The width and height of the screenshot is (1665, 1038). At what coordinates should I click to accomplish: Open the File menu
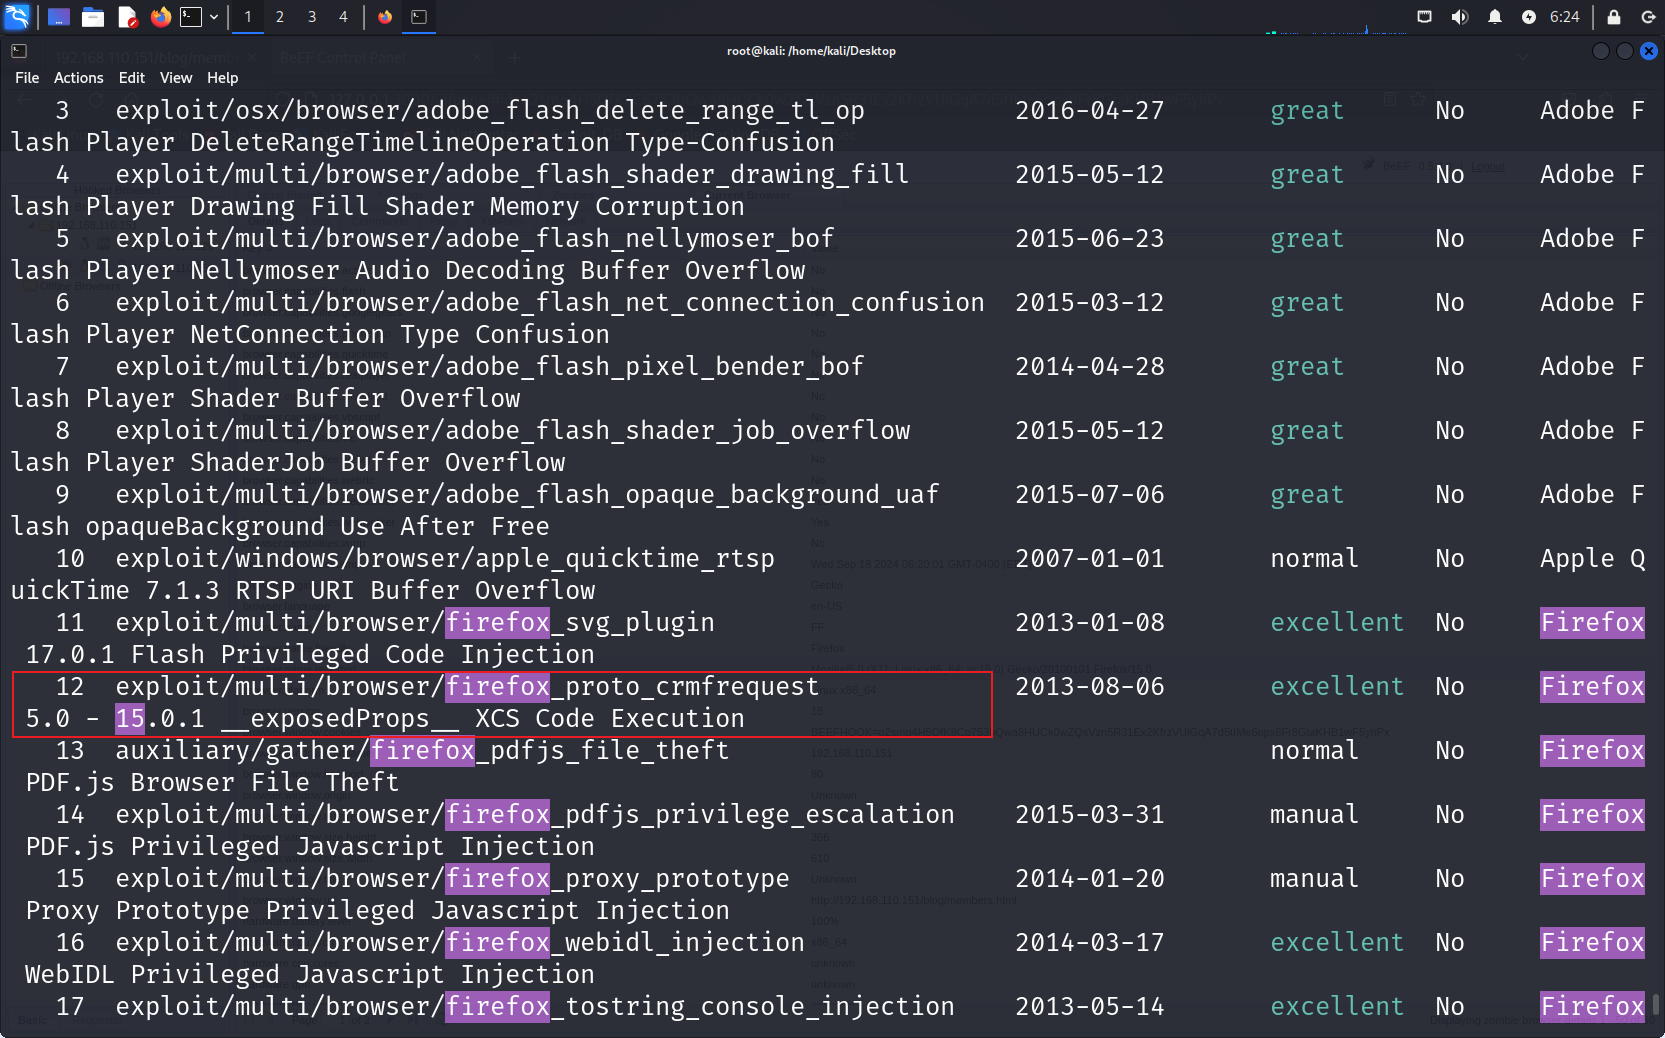pos(27,78)
